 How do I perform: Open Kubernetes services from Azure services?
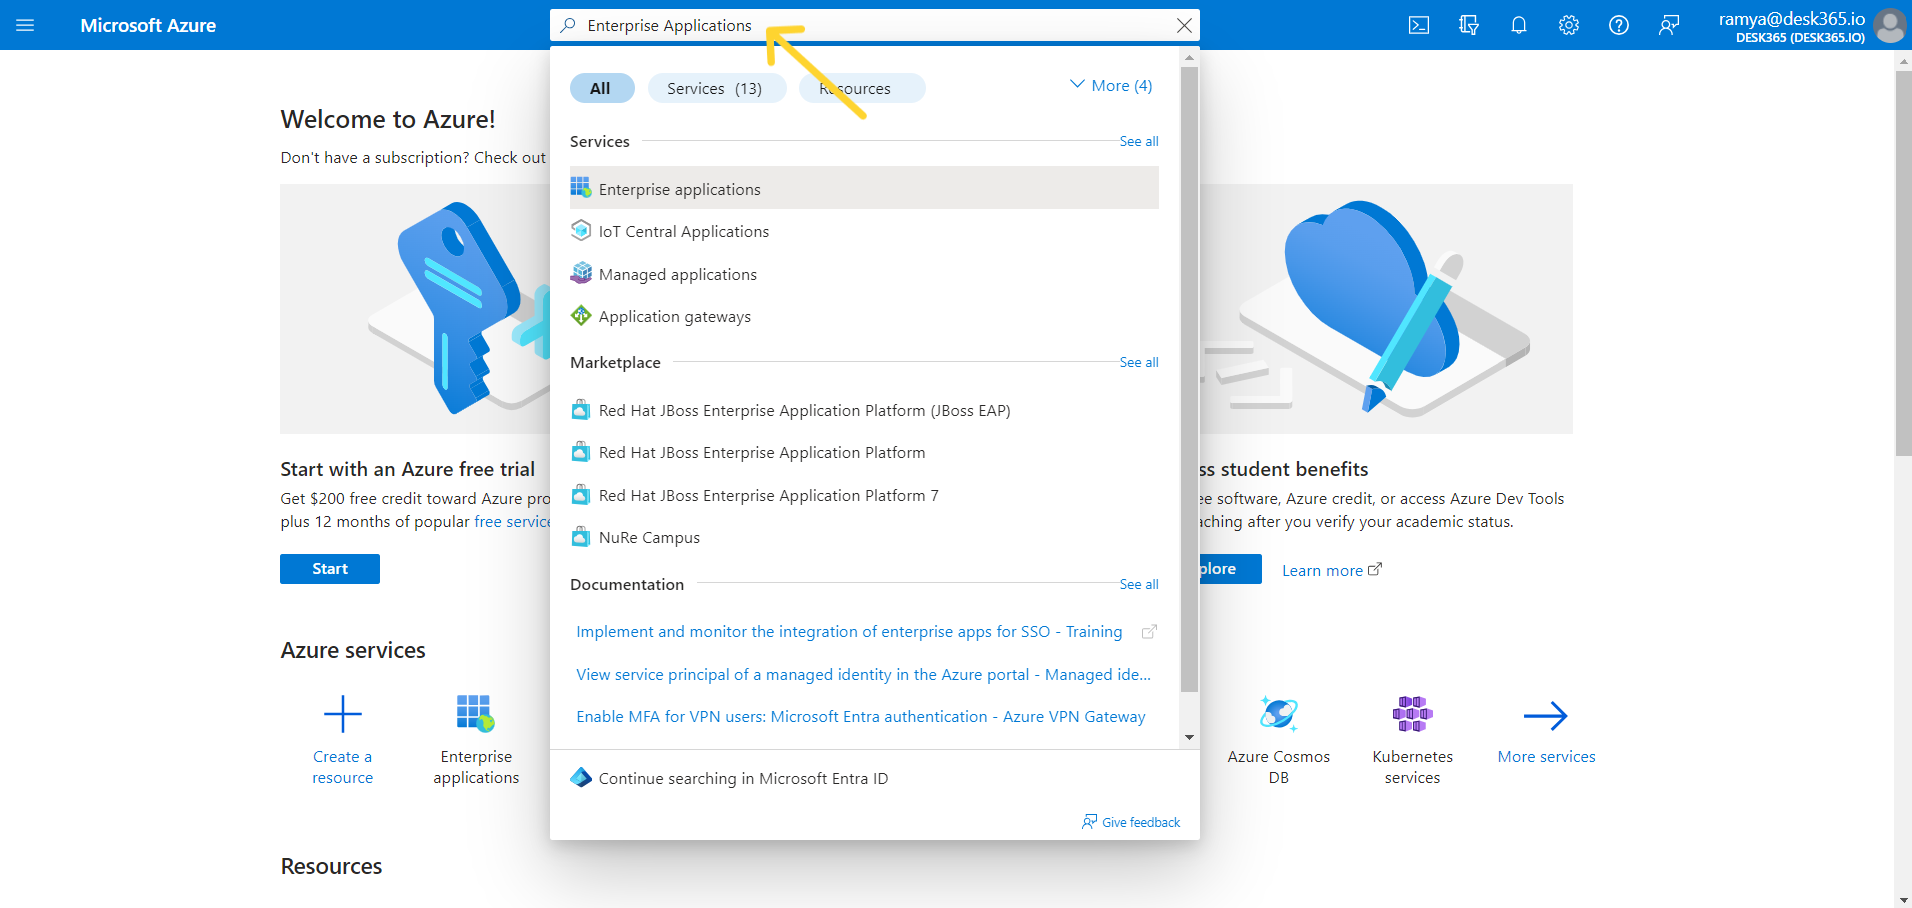pos(1412,713)
